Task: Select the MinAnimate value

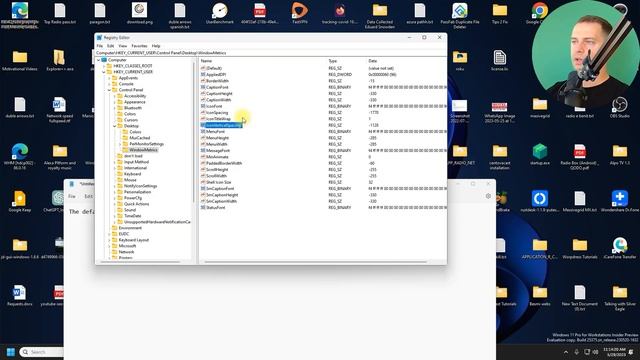Action: (x=217, y=157)
